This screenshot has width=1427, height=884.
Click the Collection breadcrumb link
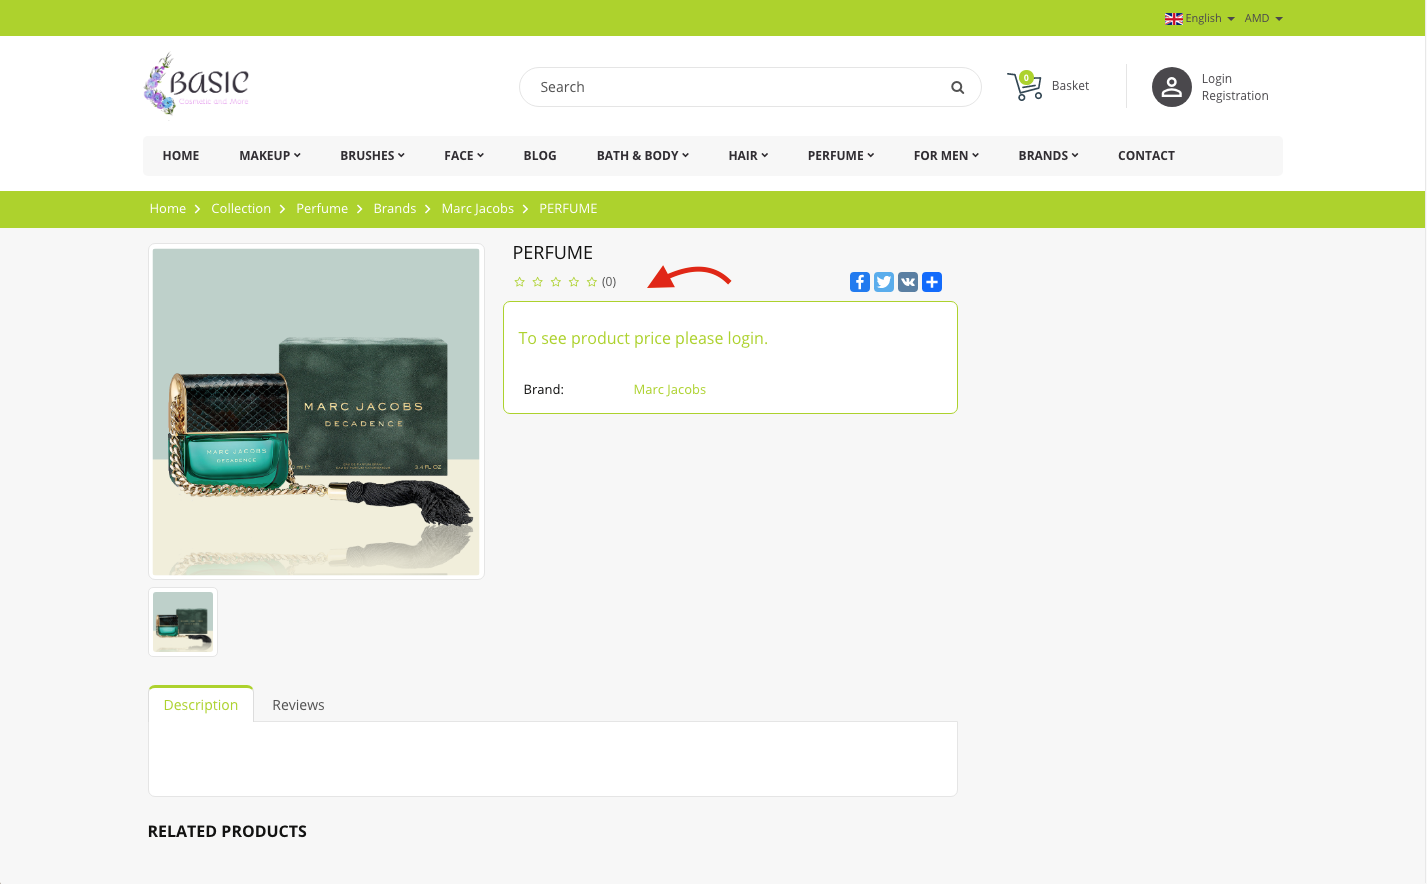click(x=241, y=209)
